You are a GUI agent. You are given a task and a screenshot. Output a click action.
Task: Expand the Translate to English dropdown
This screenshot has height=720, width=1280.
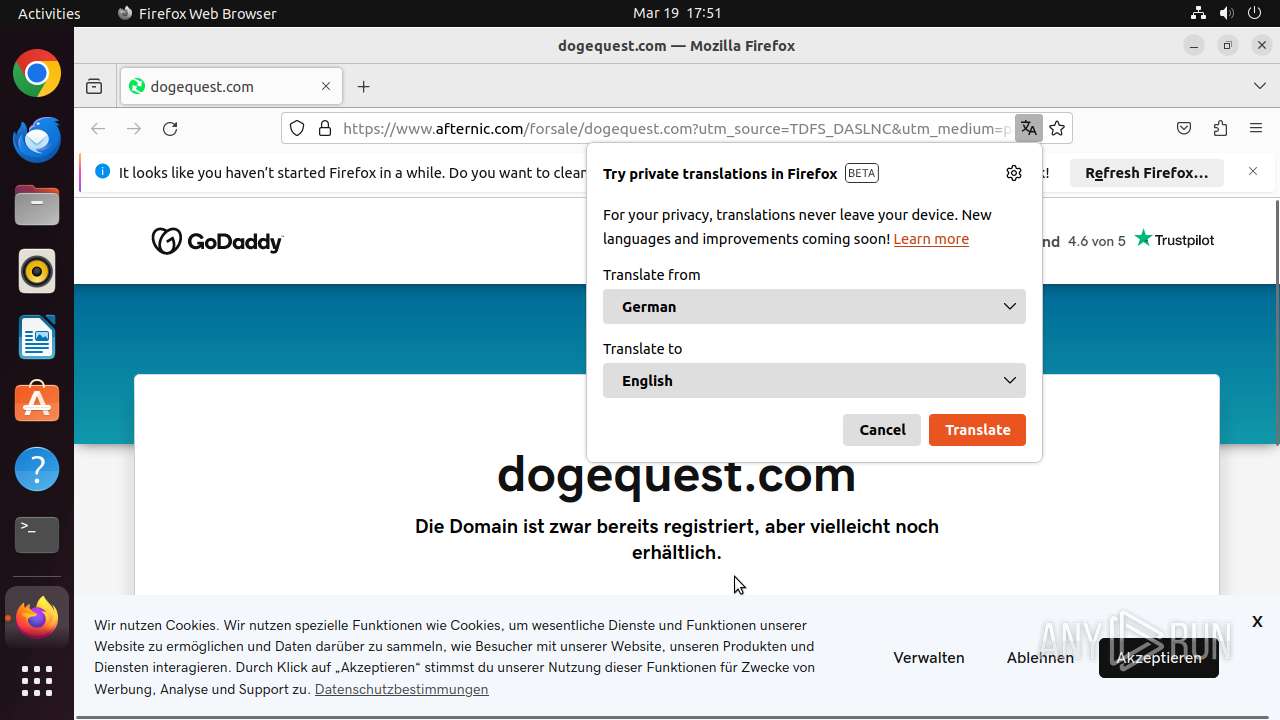814,381
